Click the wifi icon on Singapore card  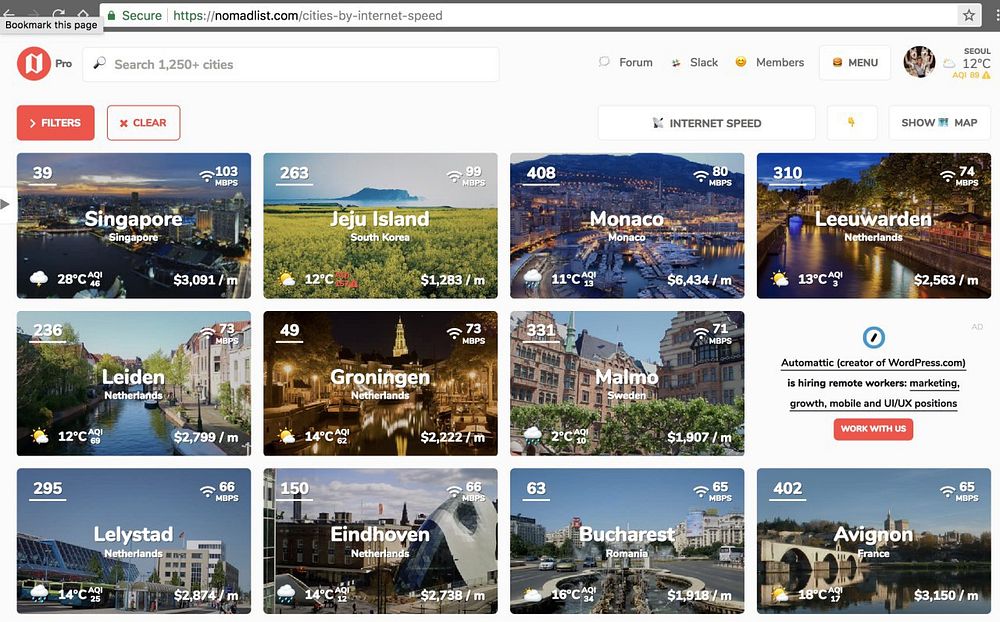point(207,175)
